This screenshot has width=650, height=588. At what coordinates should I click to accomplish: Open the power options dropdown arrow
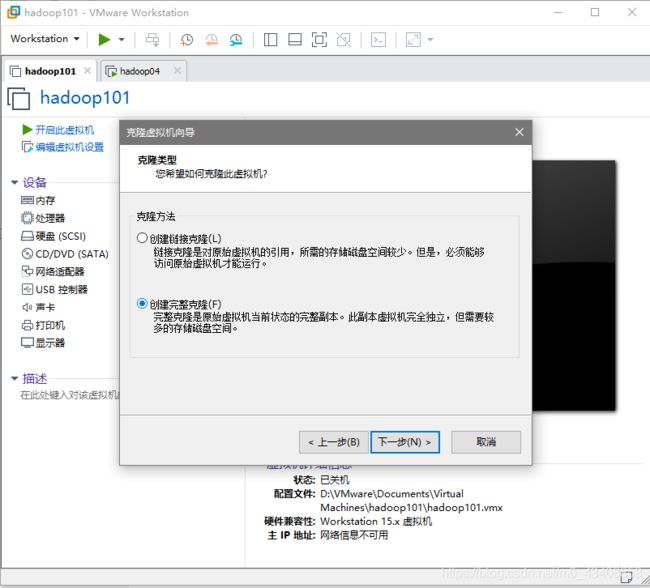click(x=121, y=40)
